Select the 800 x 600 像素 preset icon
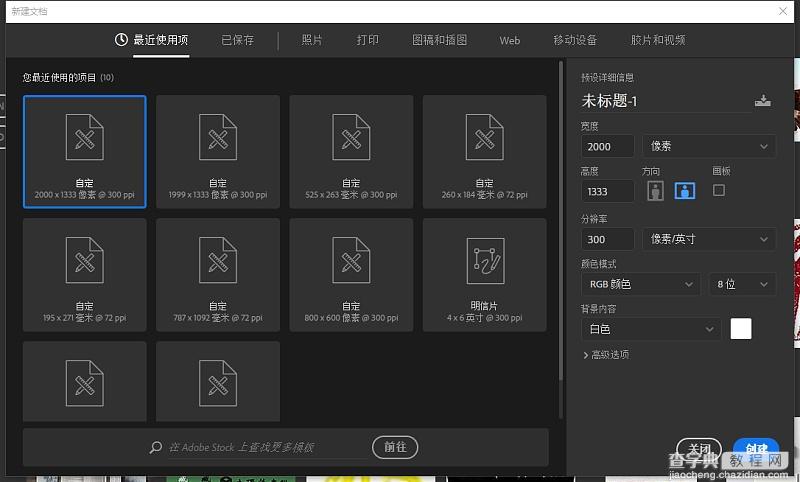800x482 pixels. pyautogui.click(x=351, y=260)
